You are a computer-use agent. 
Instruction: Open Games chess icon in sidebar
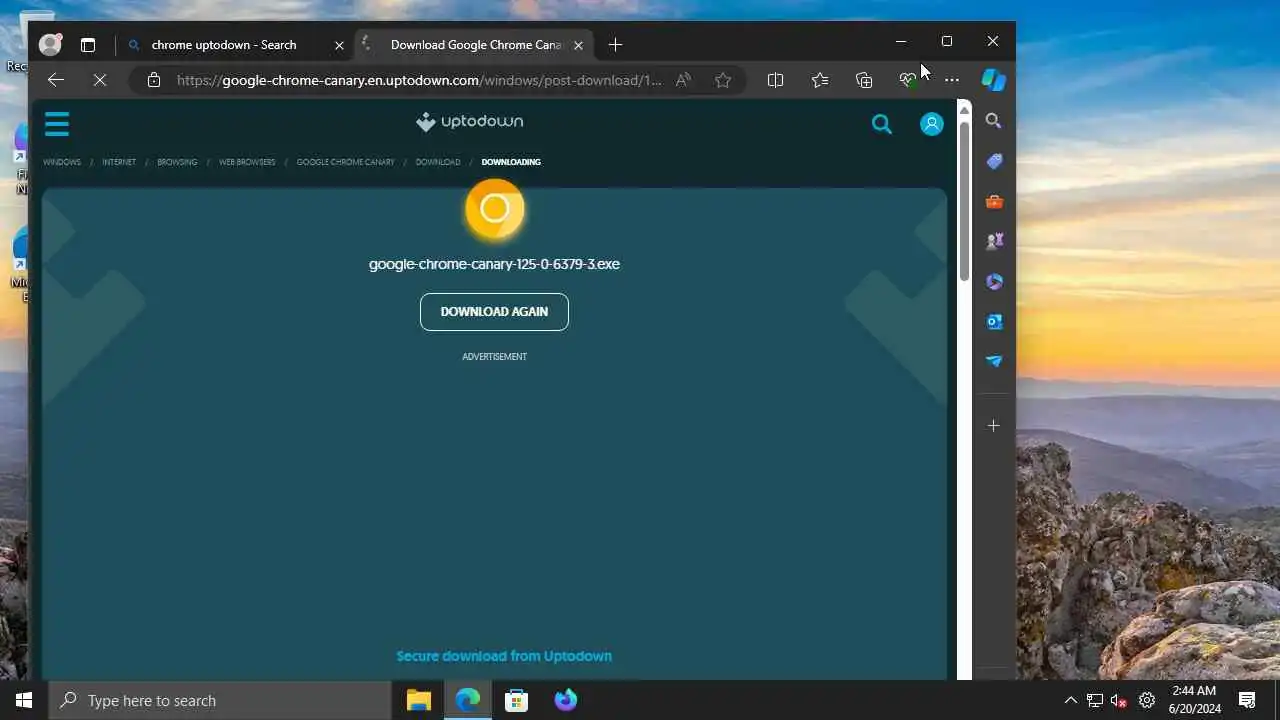(993, 241)
